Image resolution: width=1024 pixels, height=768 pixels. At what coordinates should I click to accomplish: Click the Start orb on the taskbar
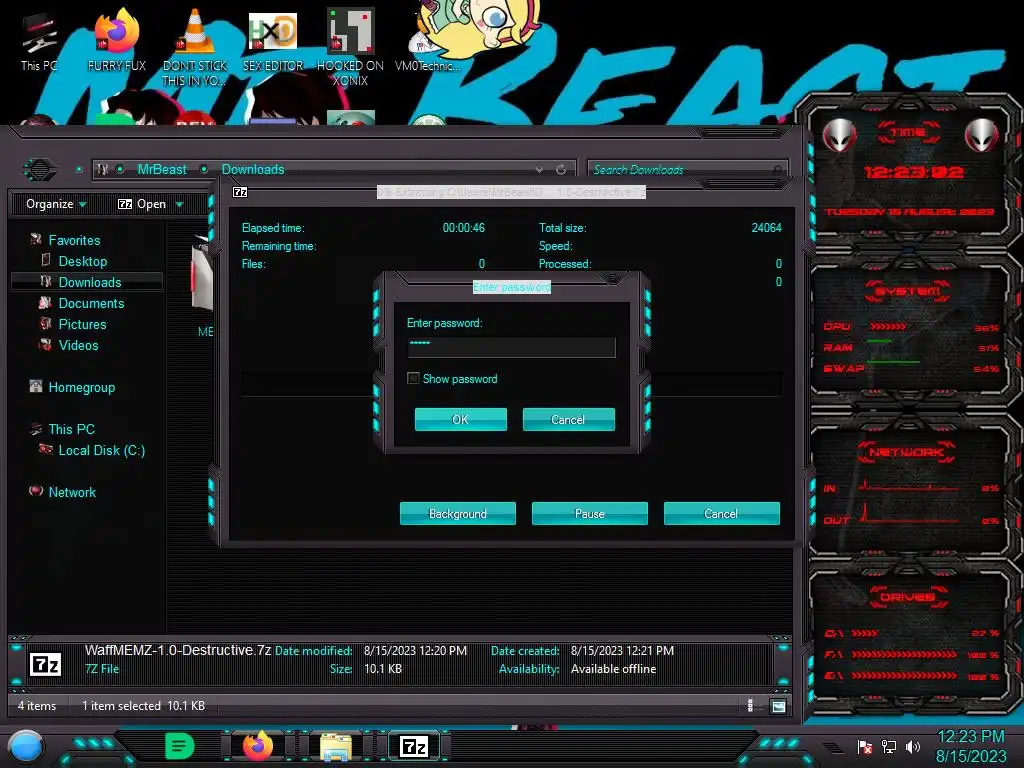[26, 747]
